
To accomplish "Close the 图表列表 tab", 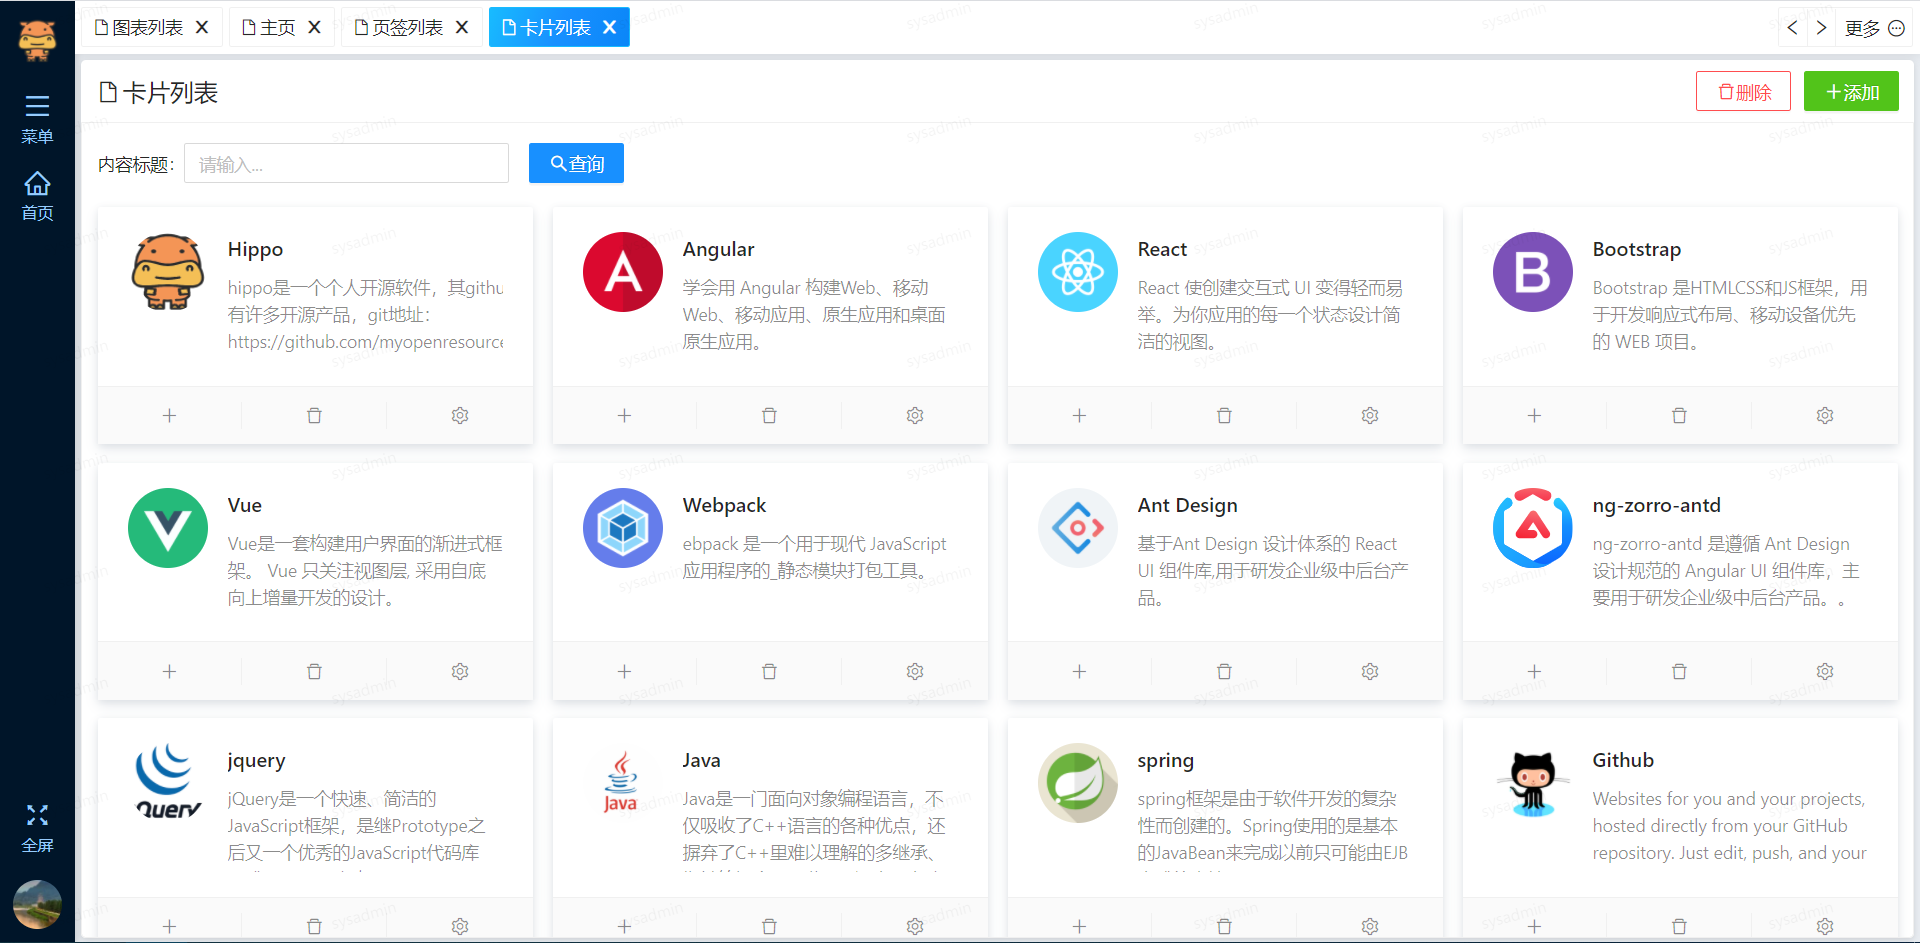I will click(202, 27).
